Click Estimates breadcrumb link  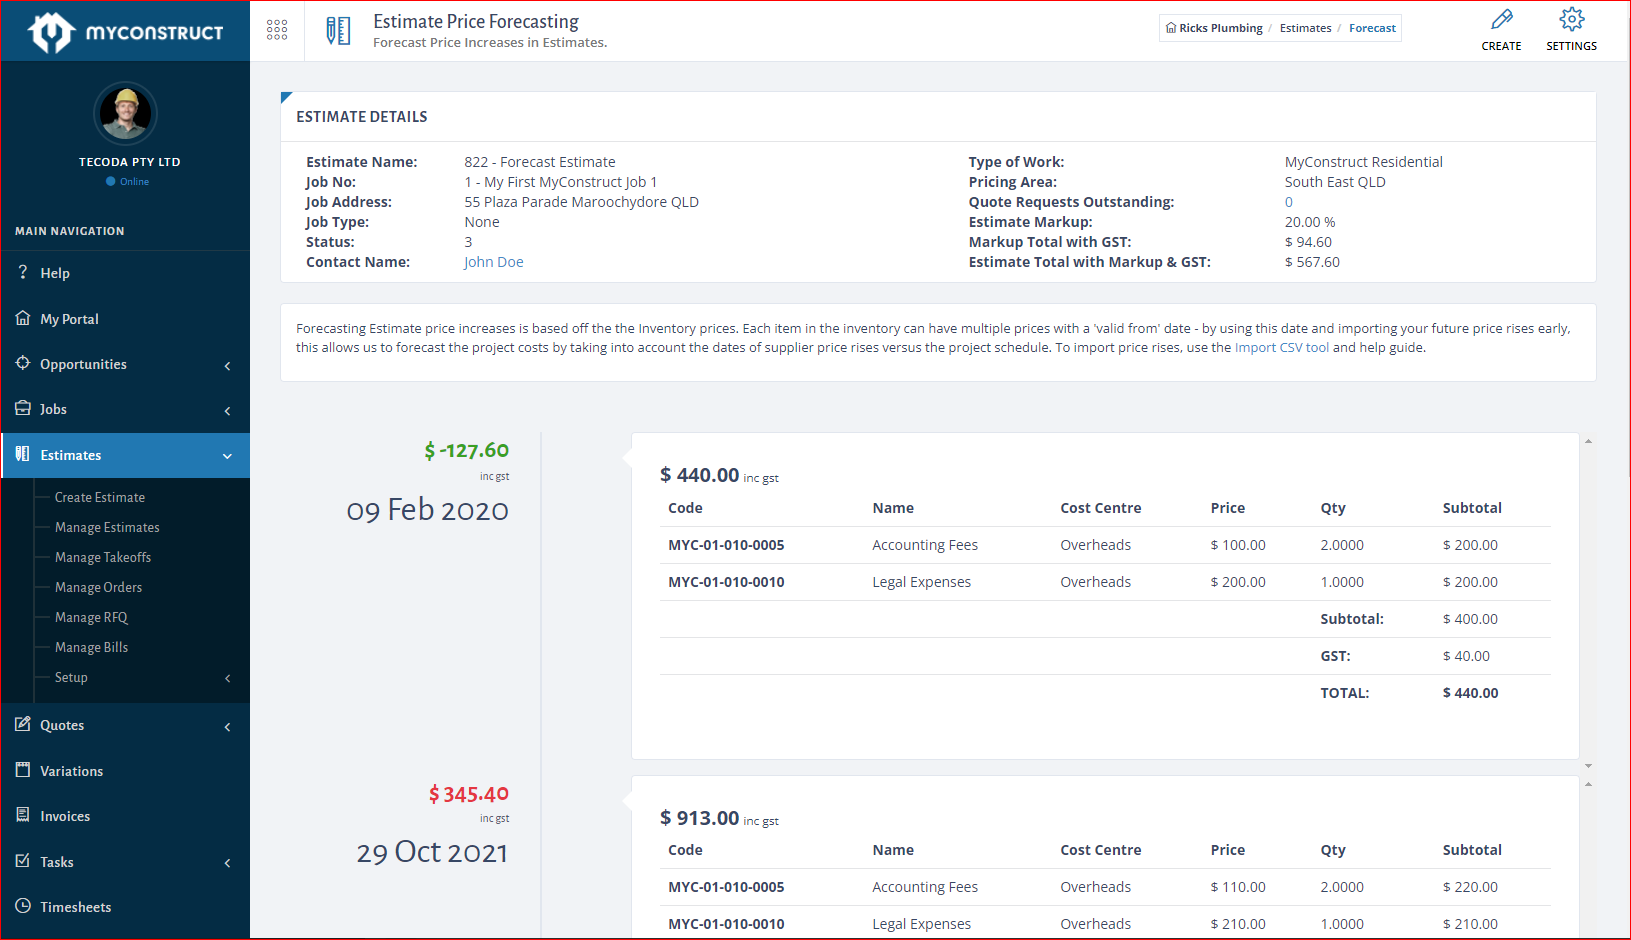coord(1305,28)
